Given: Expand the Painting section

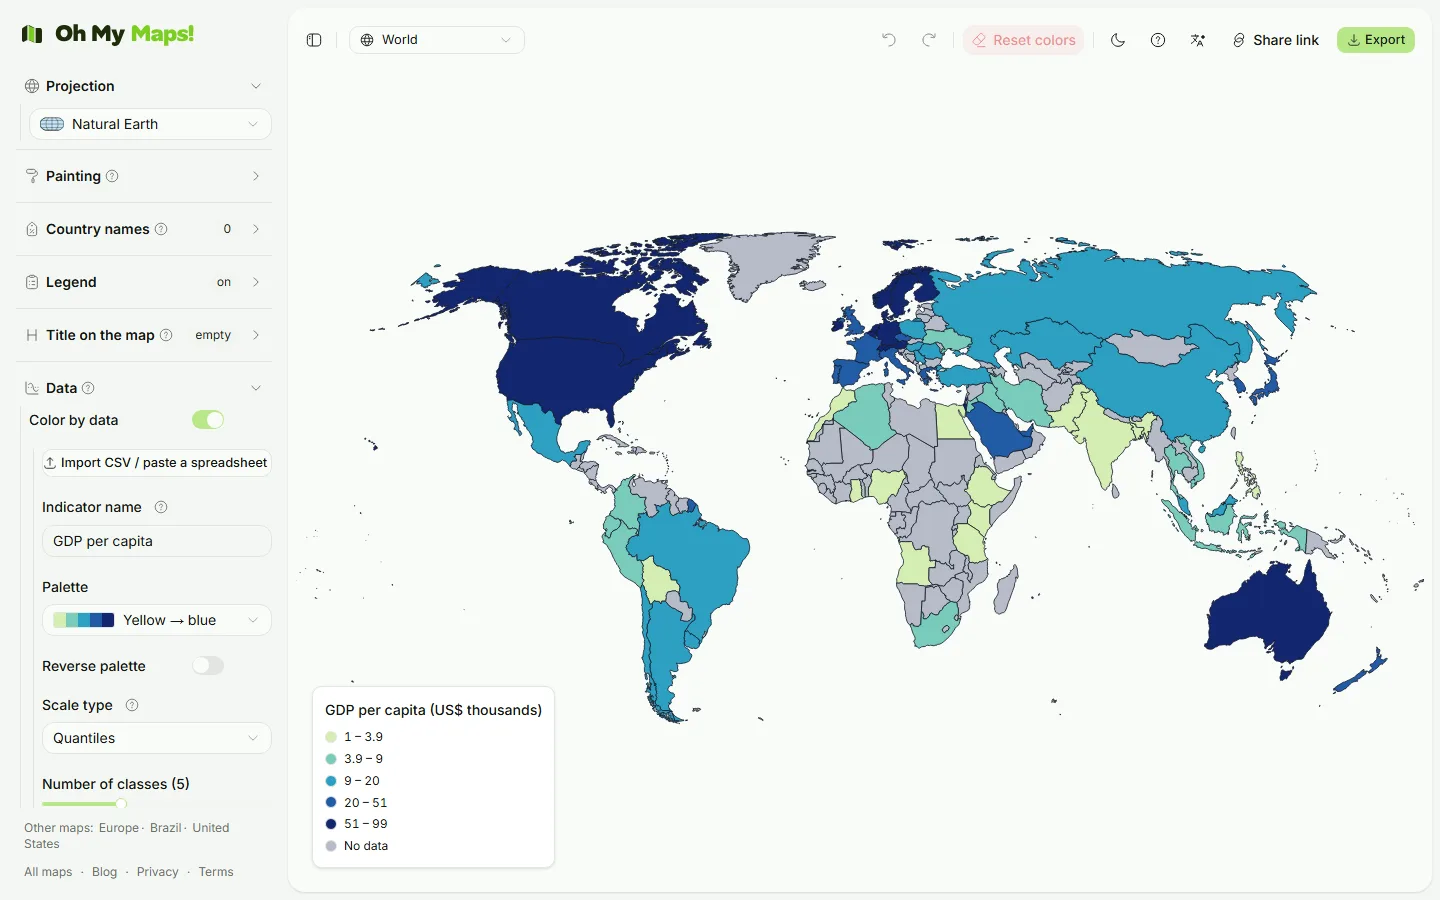Looking at the screenshot, I should [144, 176].
